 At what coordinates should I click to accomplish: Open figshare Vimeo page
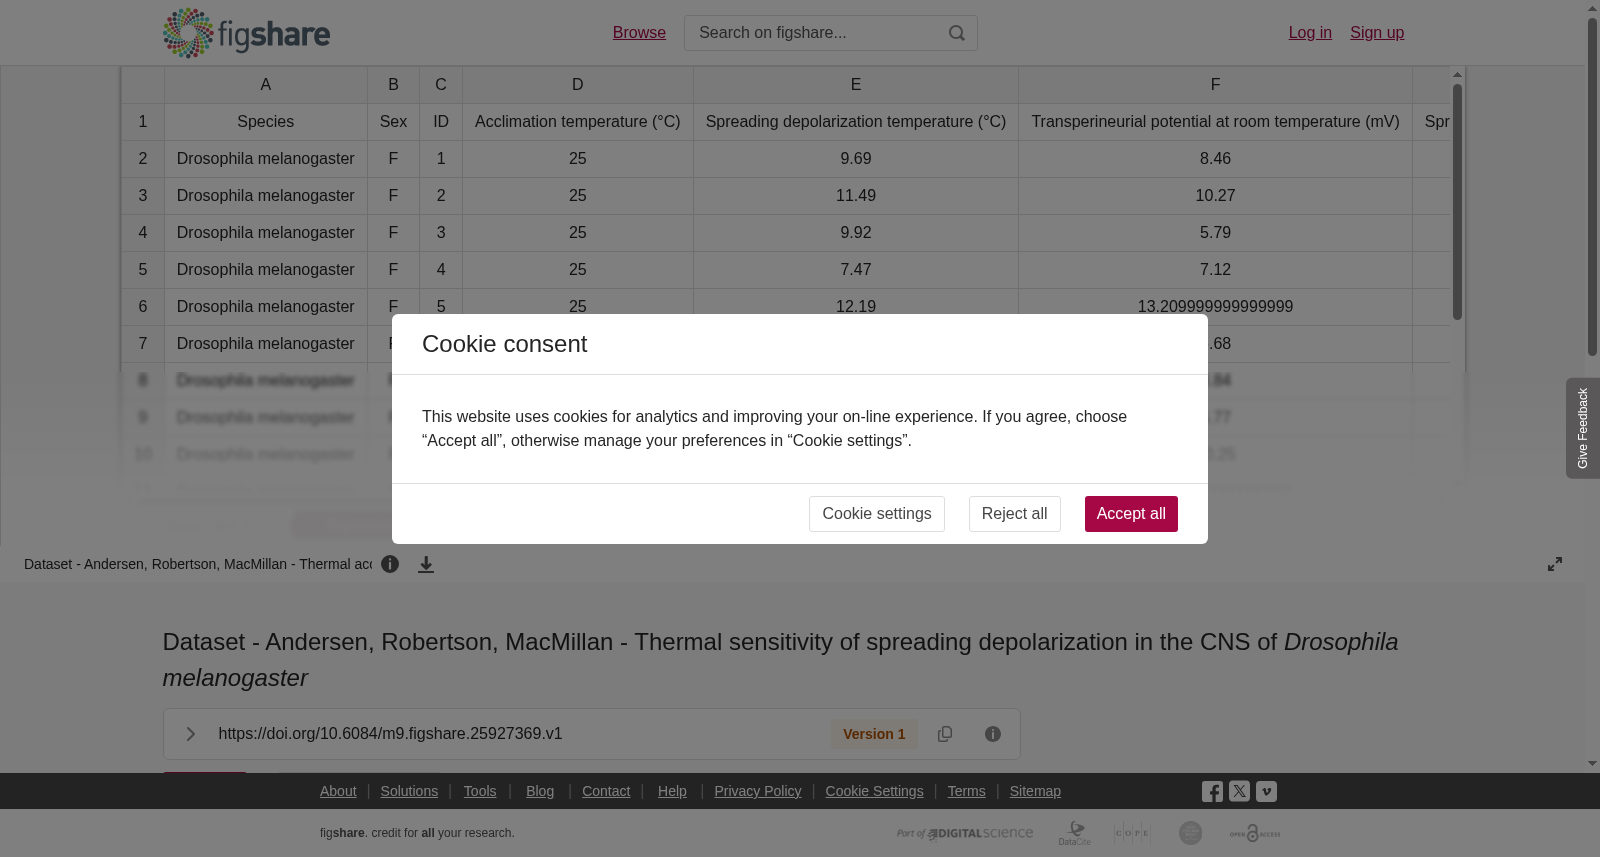(1266, 791)
